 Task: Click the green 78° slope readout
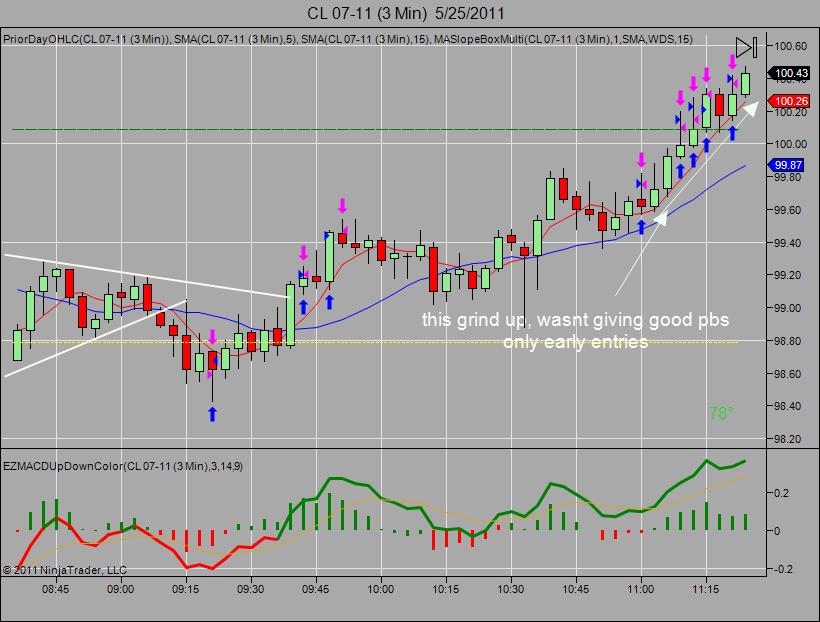(721, 413)
